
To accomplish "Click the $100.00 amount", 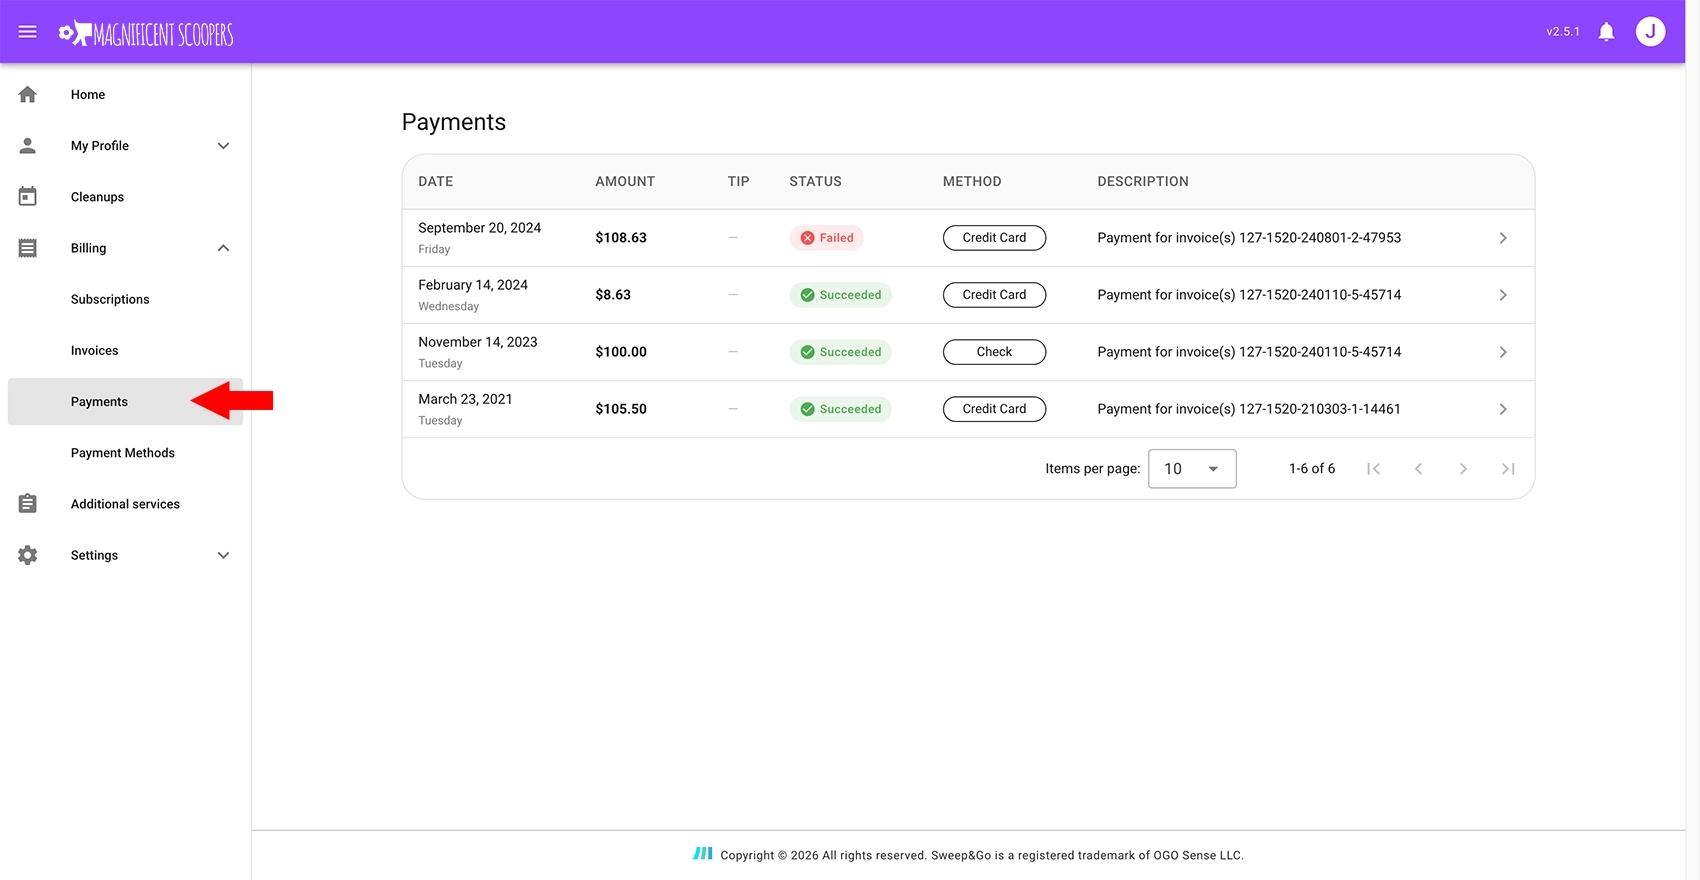I will pos(621,352).
